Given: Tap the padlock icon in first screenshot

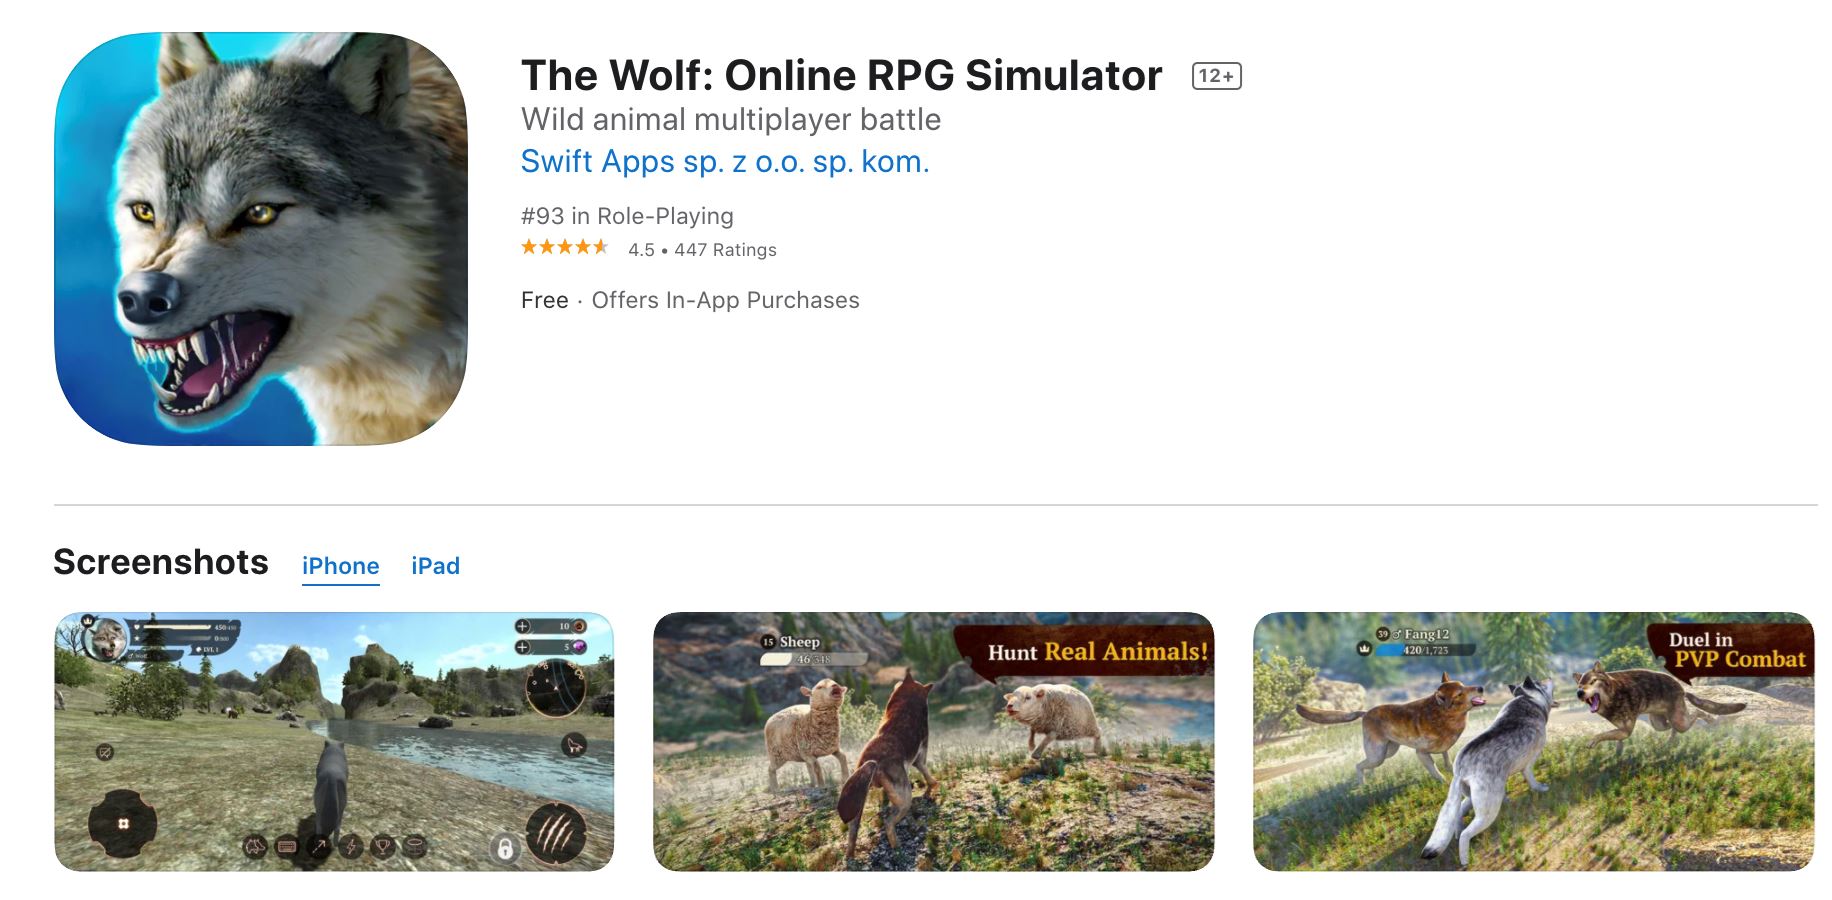Looking at the screenshot, I should [505, 849].
